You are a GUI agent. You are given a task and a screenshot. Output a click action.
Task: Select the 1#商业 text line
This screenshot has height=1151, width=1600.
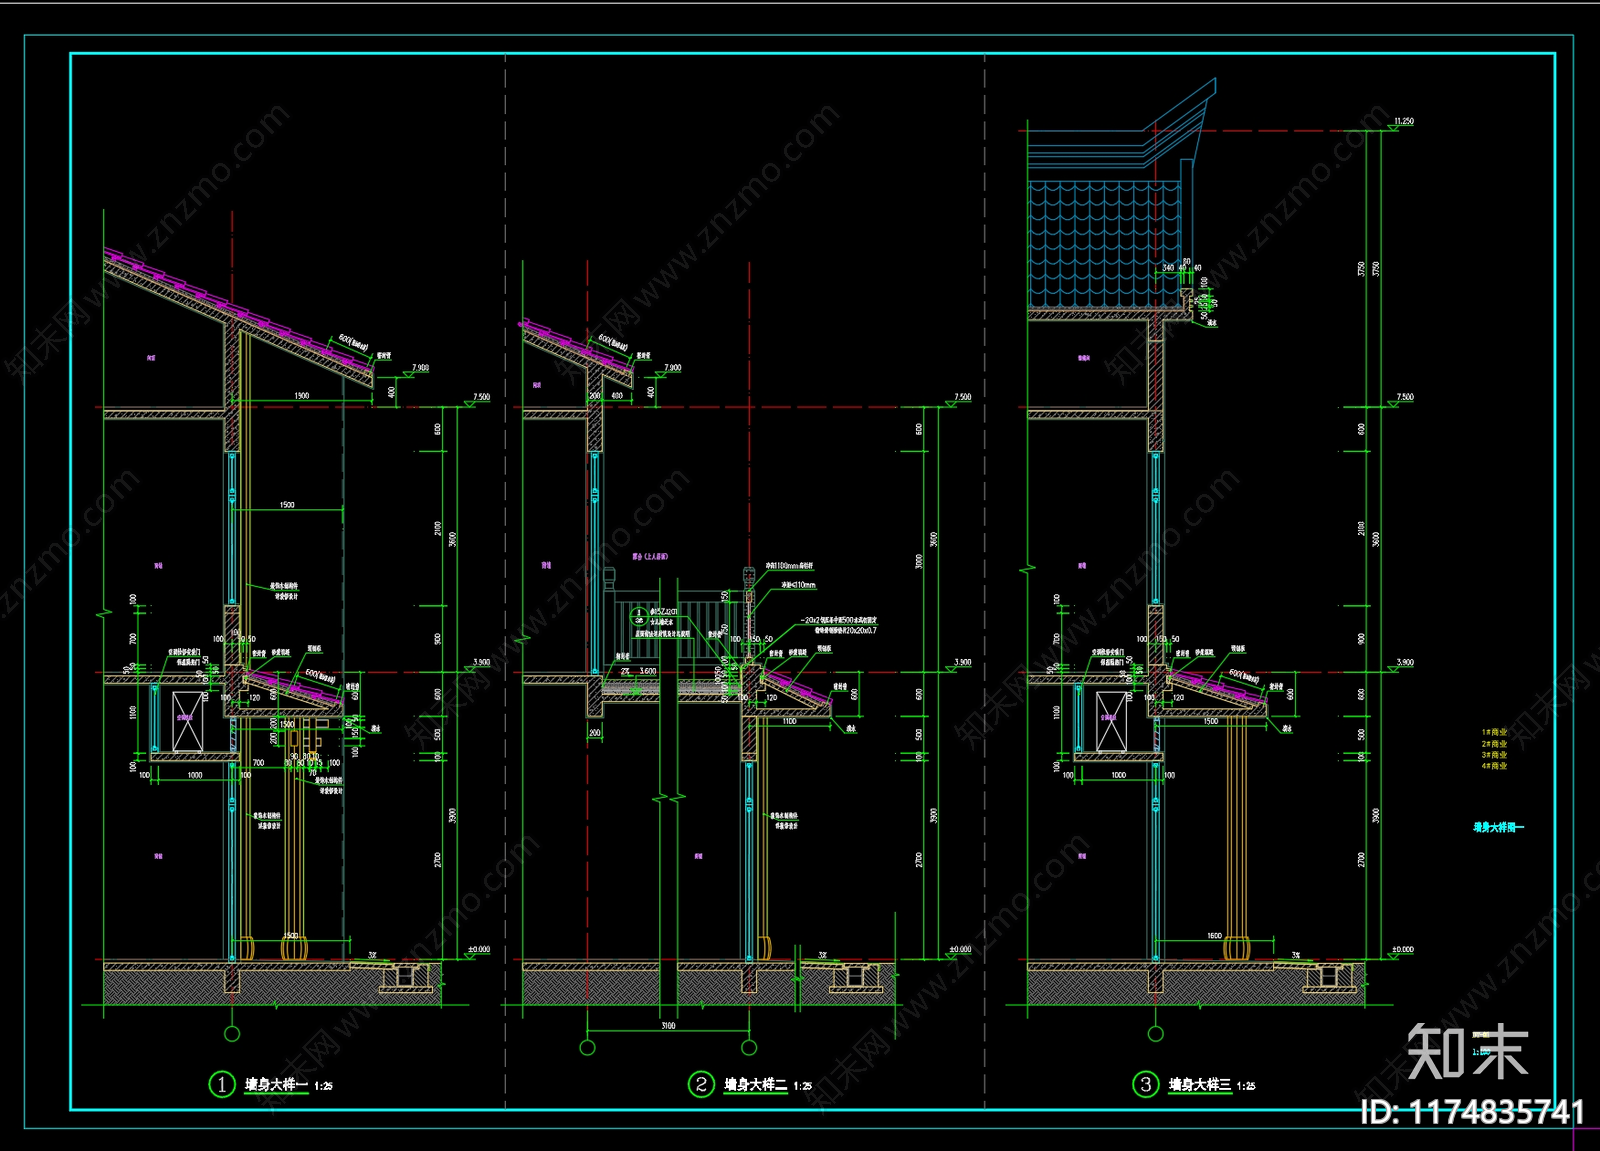pyautogui.click(x=1494, y=732)
